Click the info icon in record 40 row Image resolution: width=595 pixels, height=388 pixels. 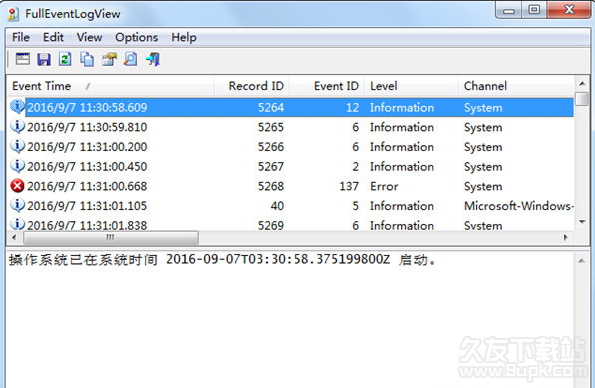tap(17, 206)
